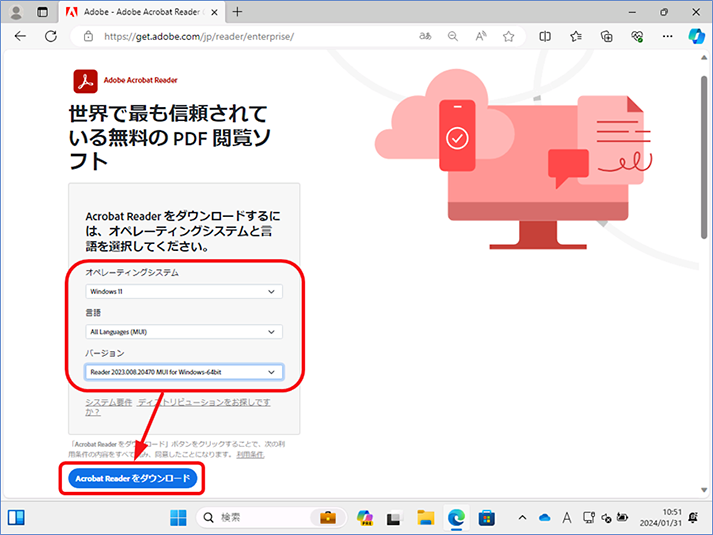Click the IME input mode A indicator
Screen dimensions: 713x535
(567, 518)
